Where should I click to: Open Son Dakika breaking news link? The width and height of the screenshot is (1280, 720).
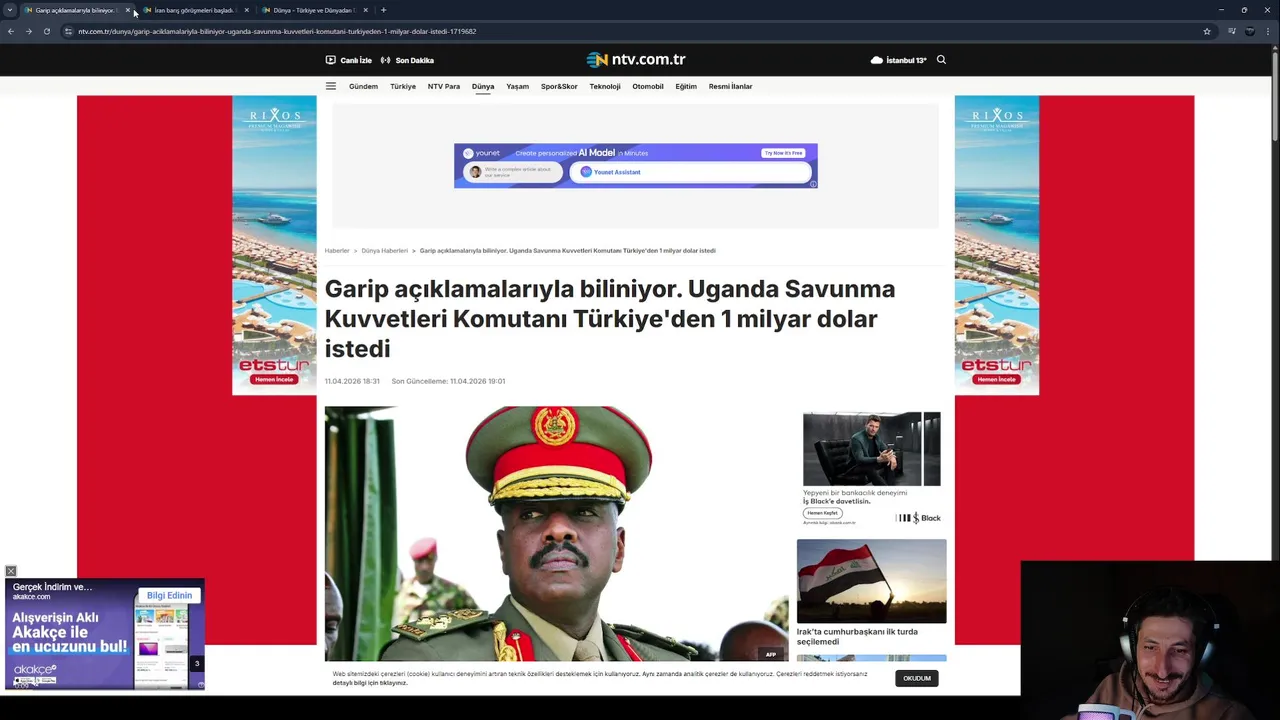click(407, 60)
